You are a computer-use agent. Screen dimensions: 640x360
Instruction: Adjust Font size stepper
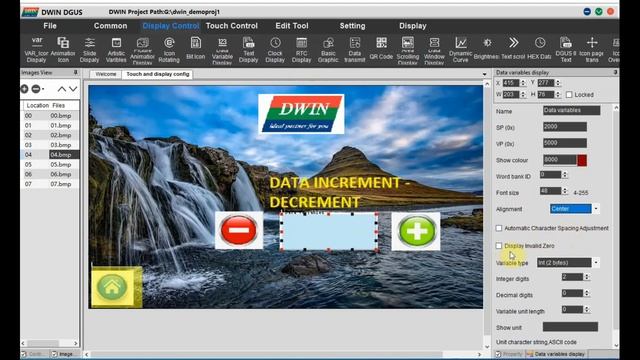pos(565,191)
